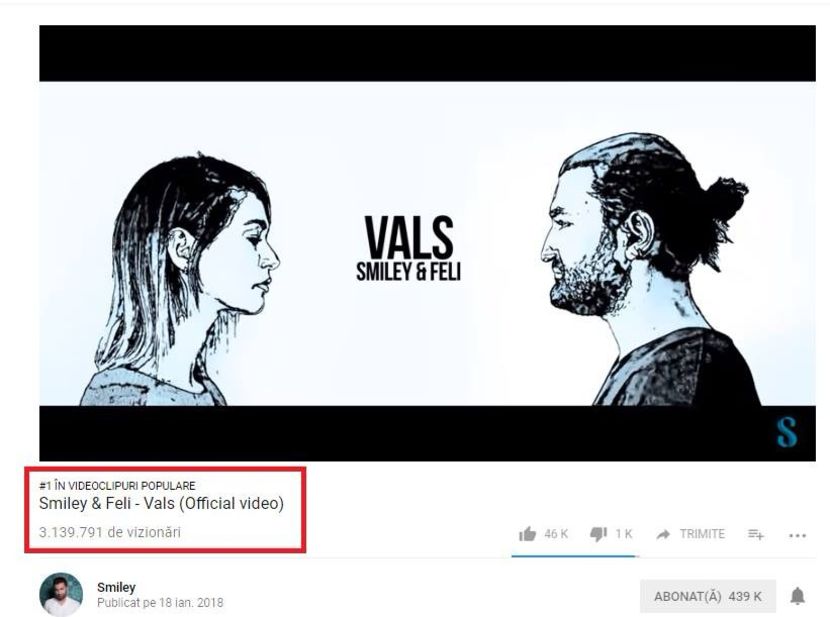Click the share arrow icon
The height and width of the screenshot is (617, 830).
[x=663, y=534]
